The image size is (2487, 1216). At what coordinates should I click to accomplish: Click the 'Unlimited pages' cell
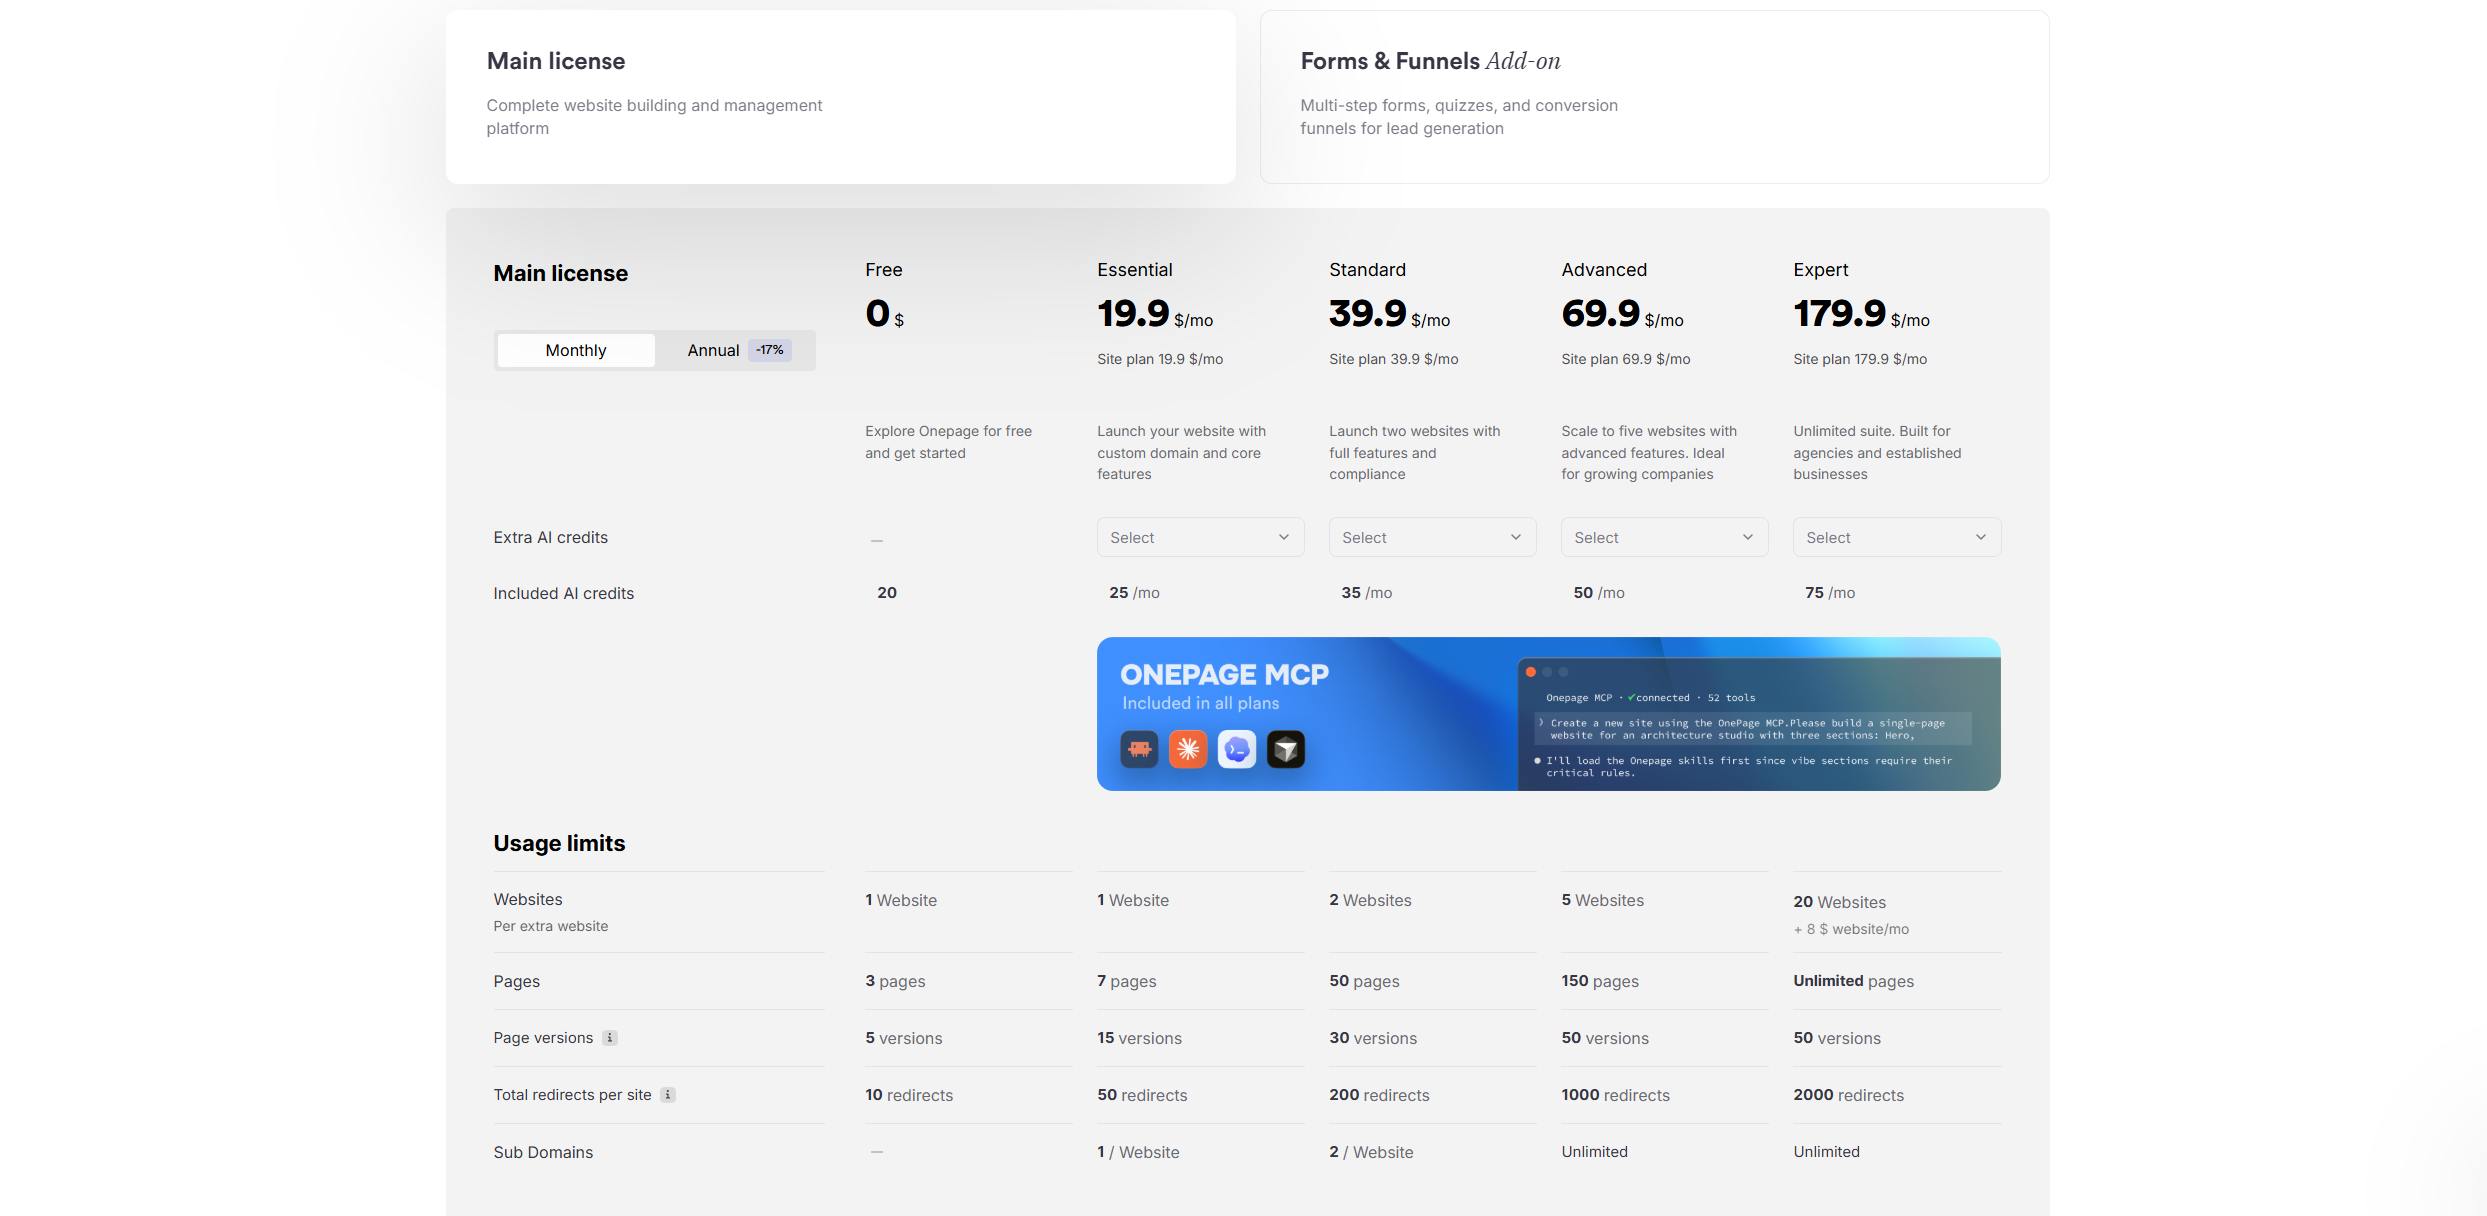pos(1853,981)
